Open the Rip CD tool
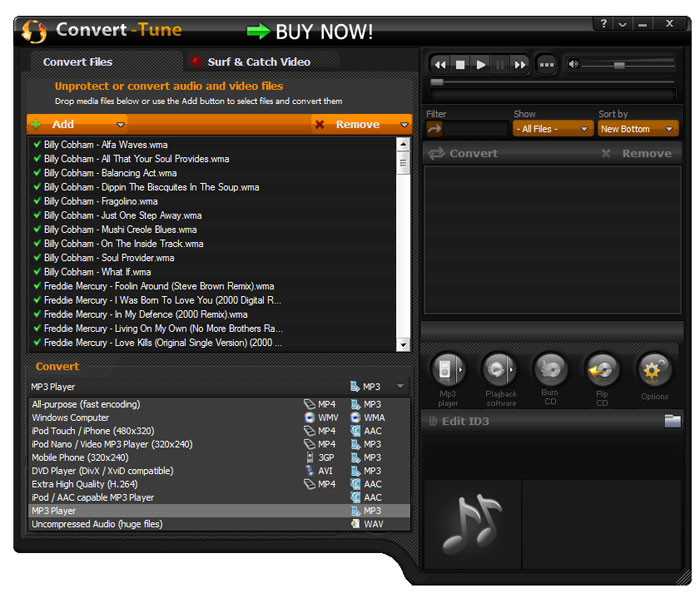Image resolution: width=700 pixels, height=598 pixels. (602, 370)
